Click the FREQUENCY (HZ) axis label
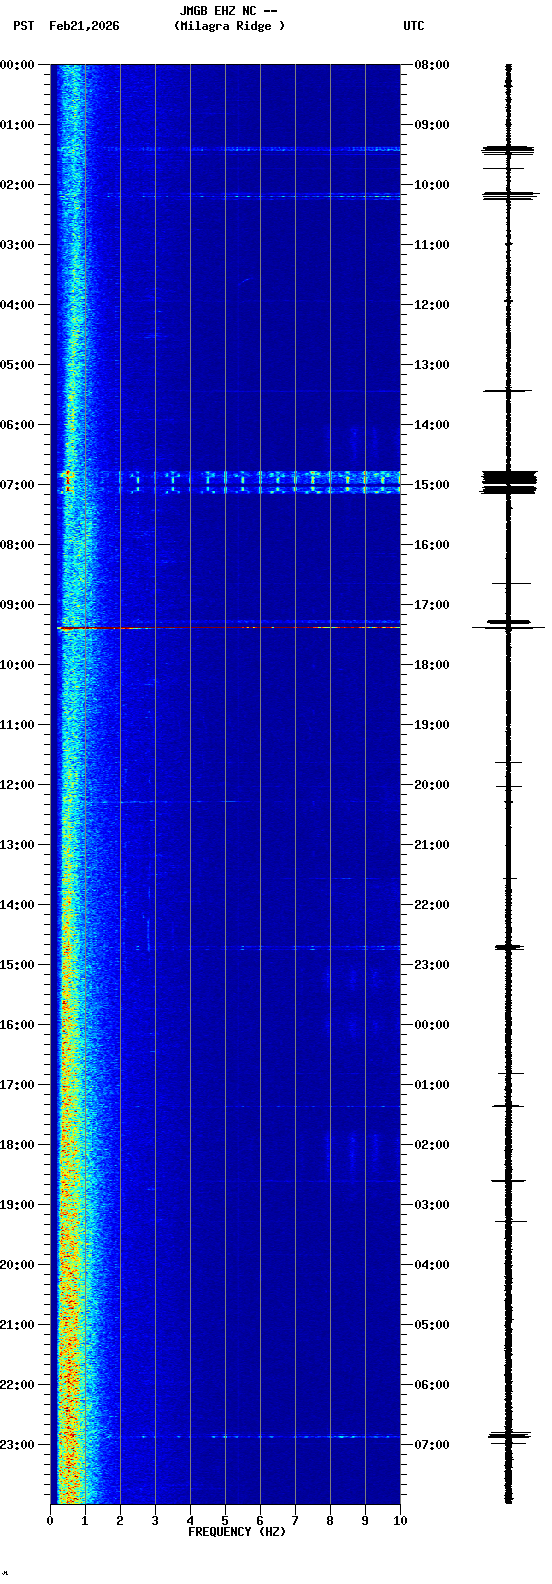Viewport: 552px width, 1584px height. pyautogui.click(x=237, y=1531)
